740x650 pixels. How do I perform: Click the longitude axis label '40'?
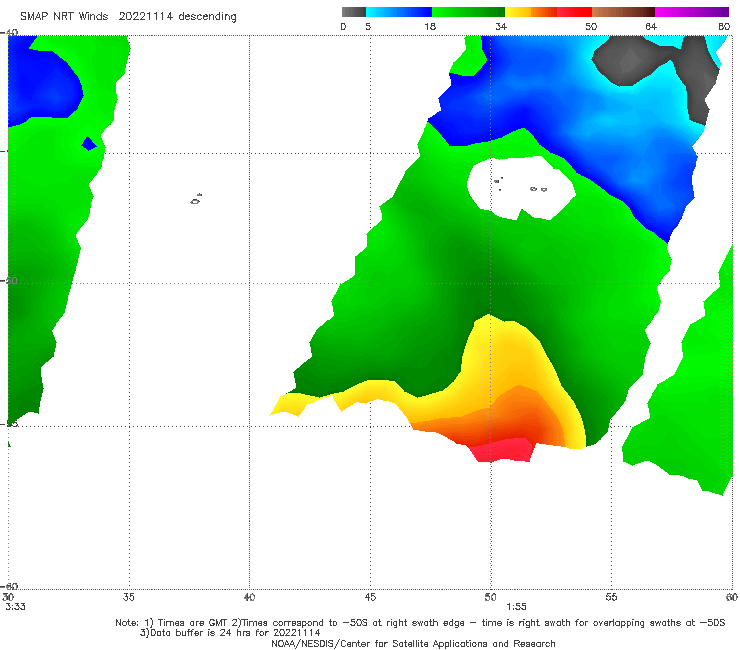249,597
